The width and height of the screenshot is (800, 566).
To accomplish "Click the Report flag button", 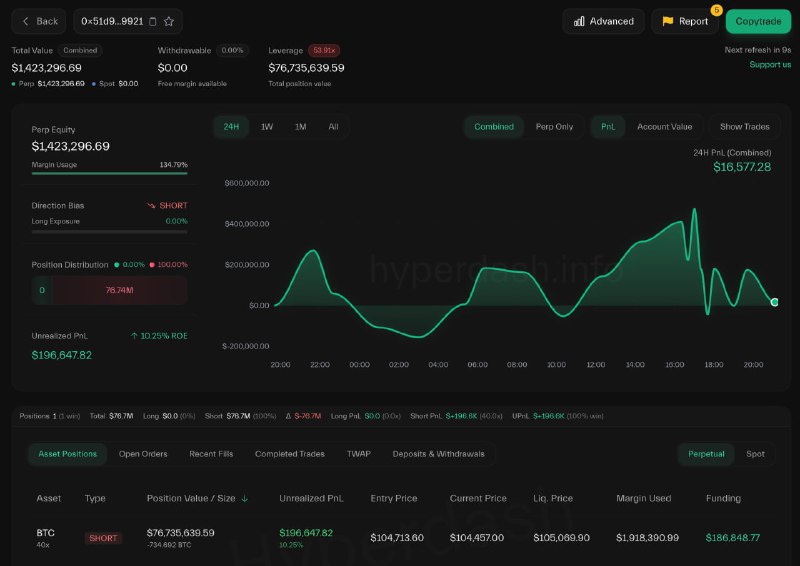I will pyautogui.click(x=685, y=21).
